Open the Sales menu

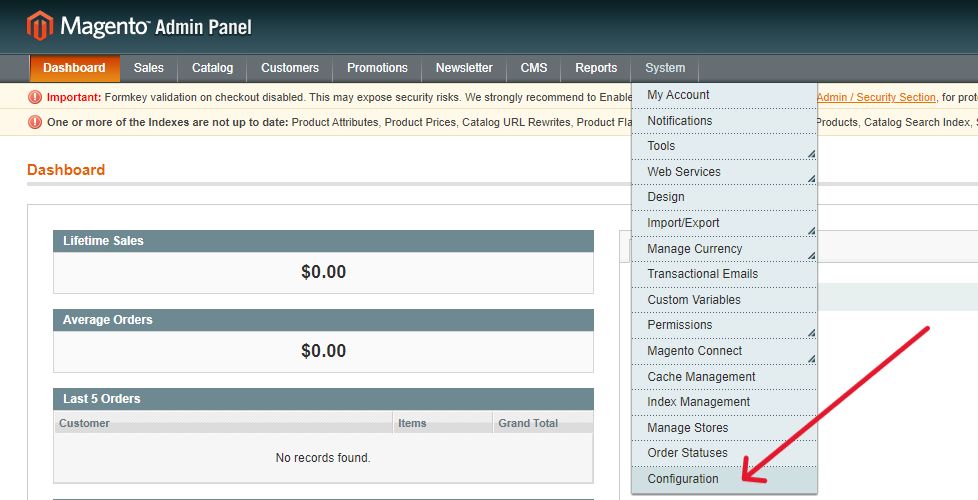pos(149,68)
